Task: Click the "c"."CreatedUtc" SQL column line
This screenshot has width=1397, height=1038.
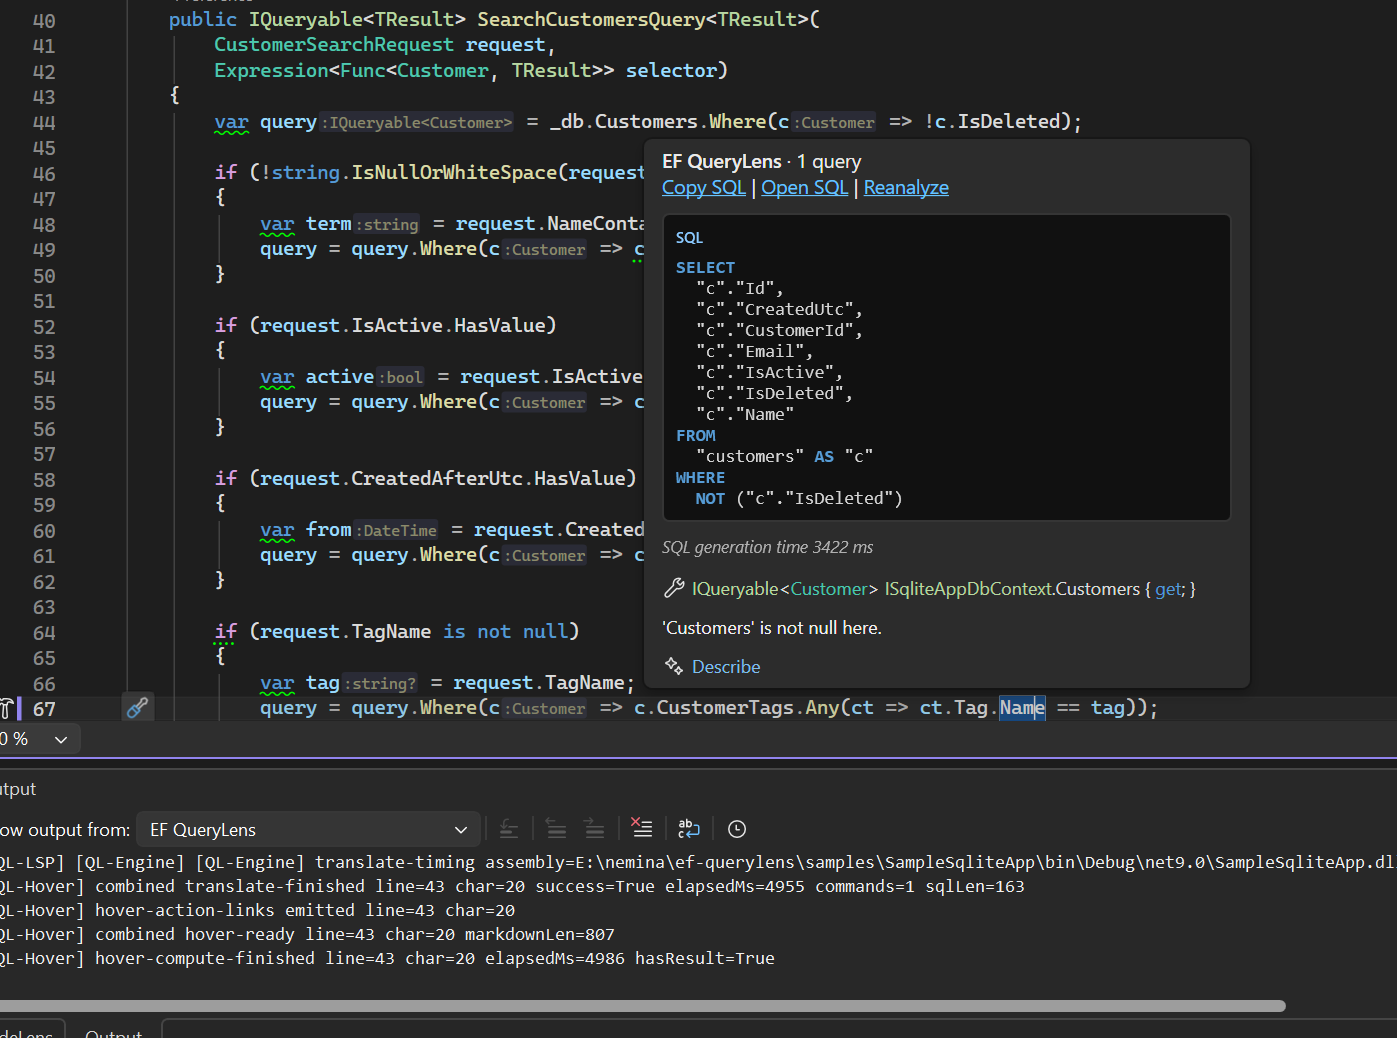Action: (779, 309)
